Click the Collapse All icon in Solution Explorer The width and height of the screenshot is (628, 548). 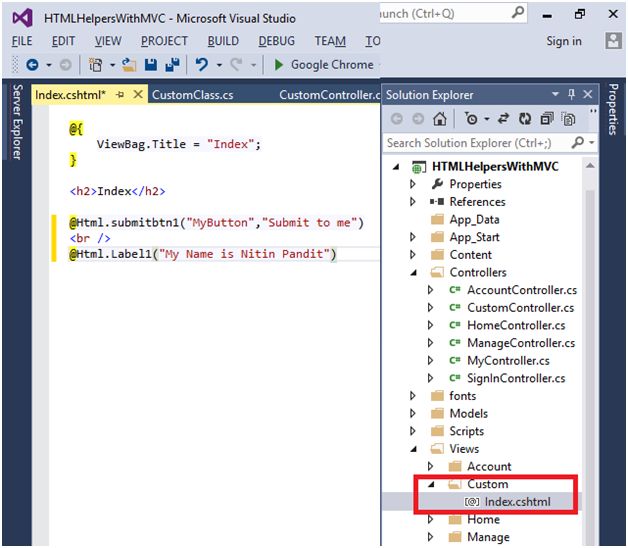(547, 119)
